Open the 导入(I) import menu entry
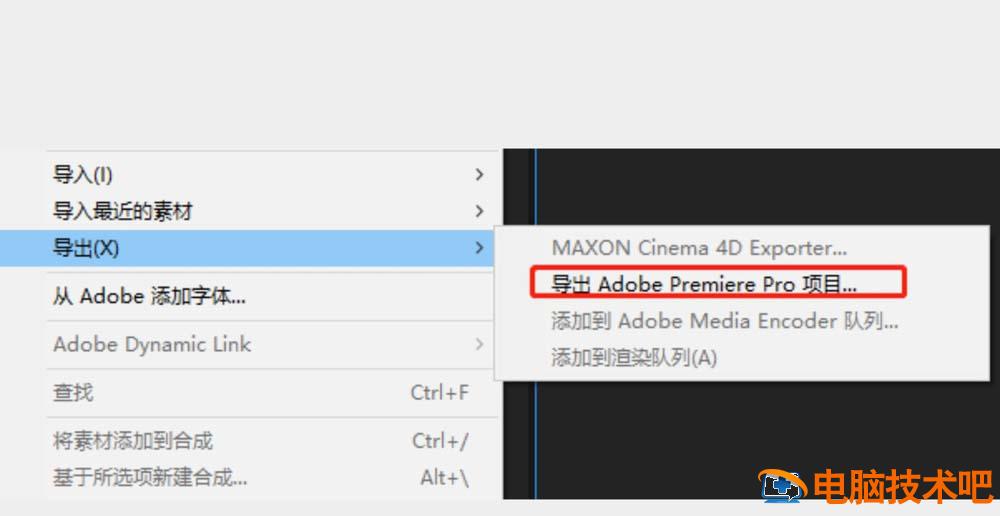Viewport: 1000px width, 516px height. (x=272, y=174)
